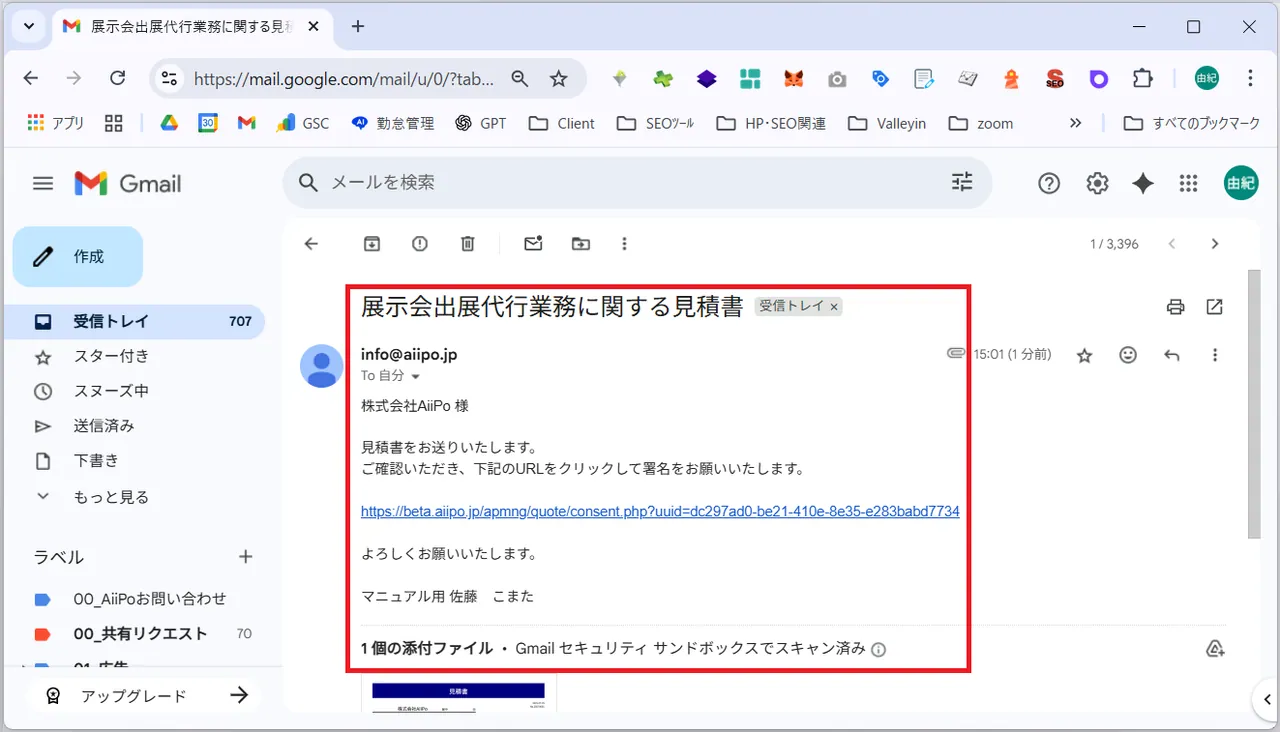Click the vertical scrollbar of the email
The height and width of the screenshot is (732, 1280).
point(1254,404)
